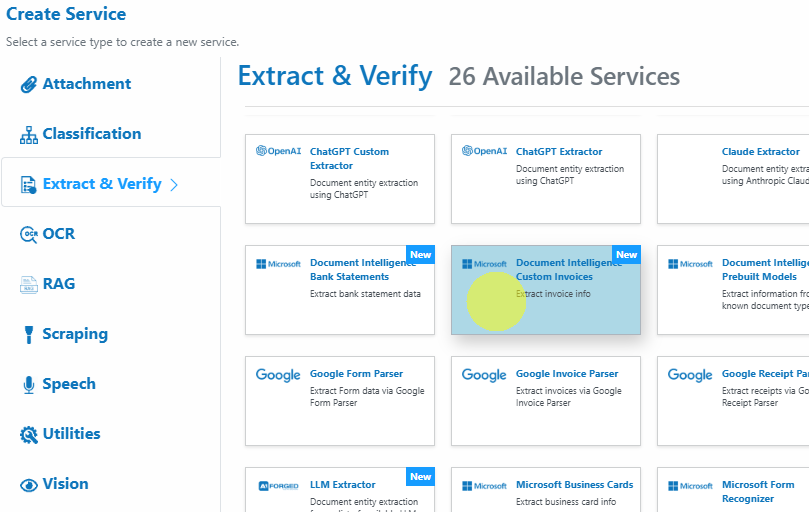
Task: Open Microsoft Business Cards service
Action: pyautogui.click(x=545, y=489)
